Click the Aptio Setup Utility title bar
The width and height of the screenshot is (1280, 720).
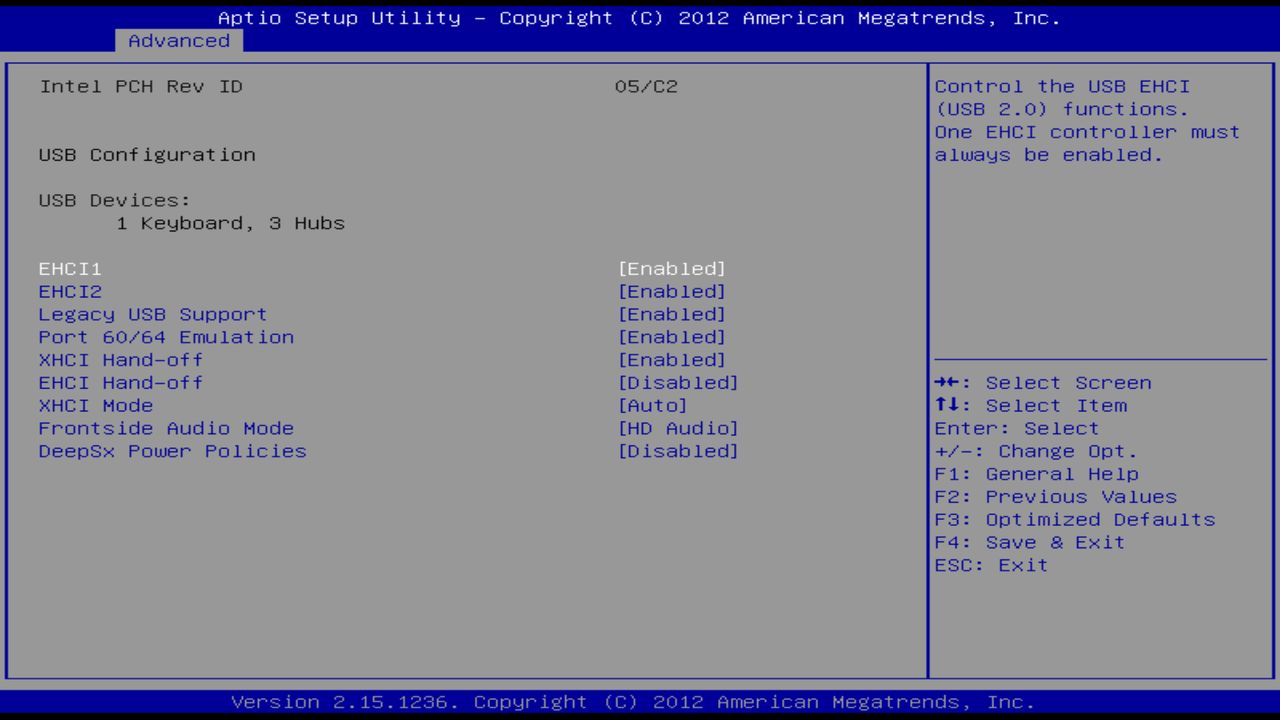[640, 17]
